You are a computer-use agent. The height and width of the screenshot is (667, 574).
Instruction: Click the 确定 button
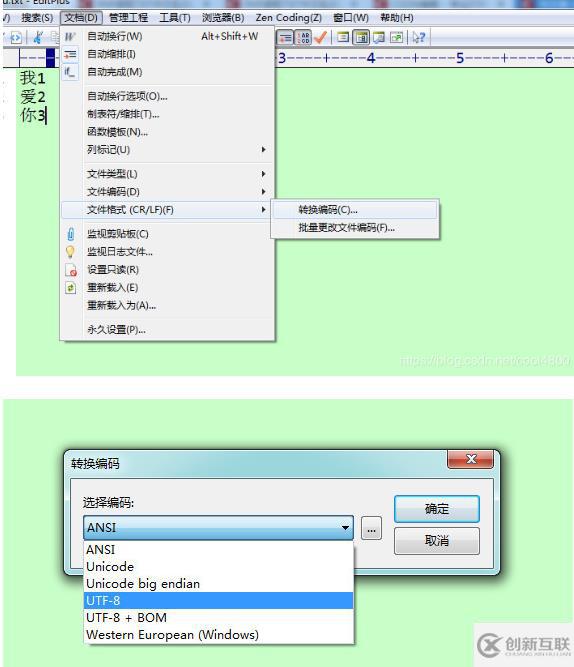[437, 509]
